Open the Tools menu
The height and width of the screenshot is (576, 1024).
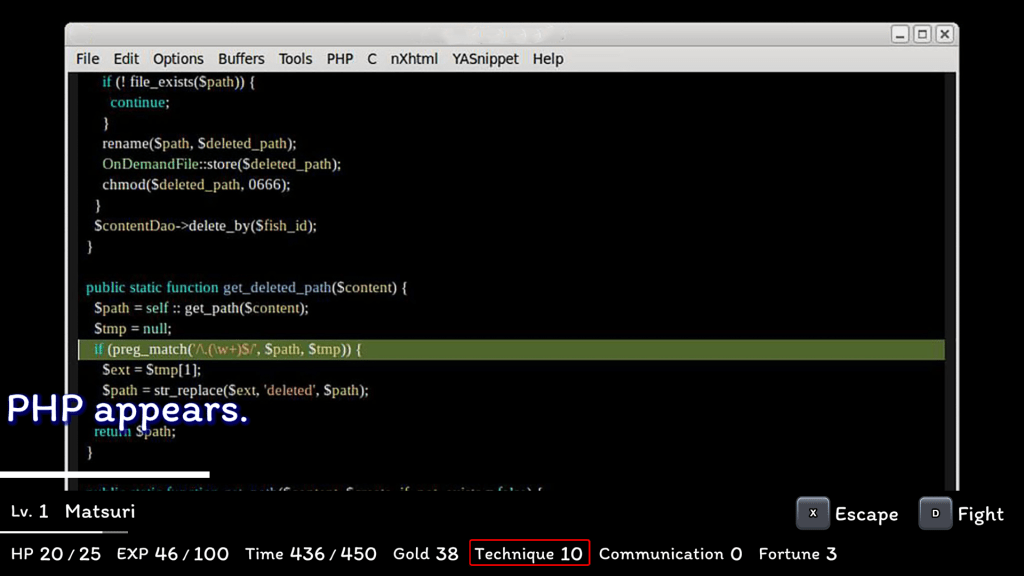pos(295,59)
